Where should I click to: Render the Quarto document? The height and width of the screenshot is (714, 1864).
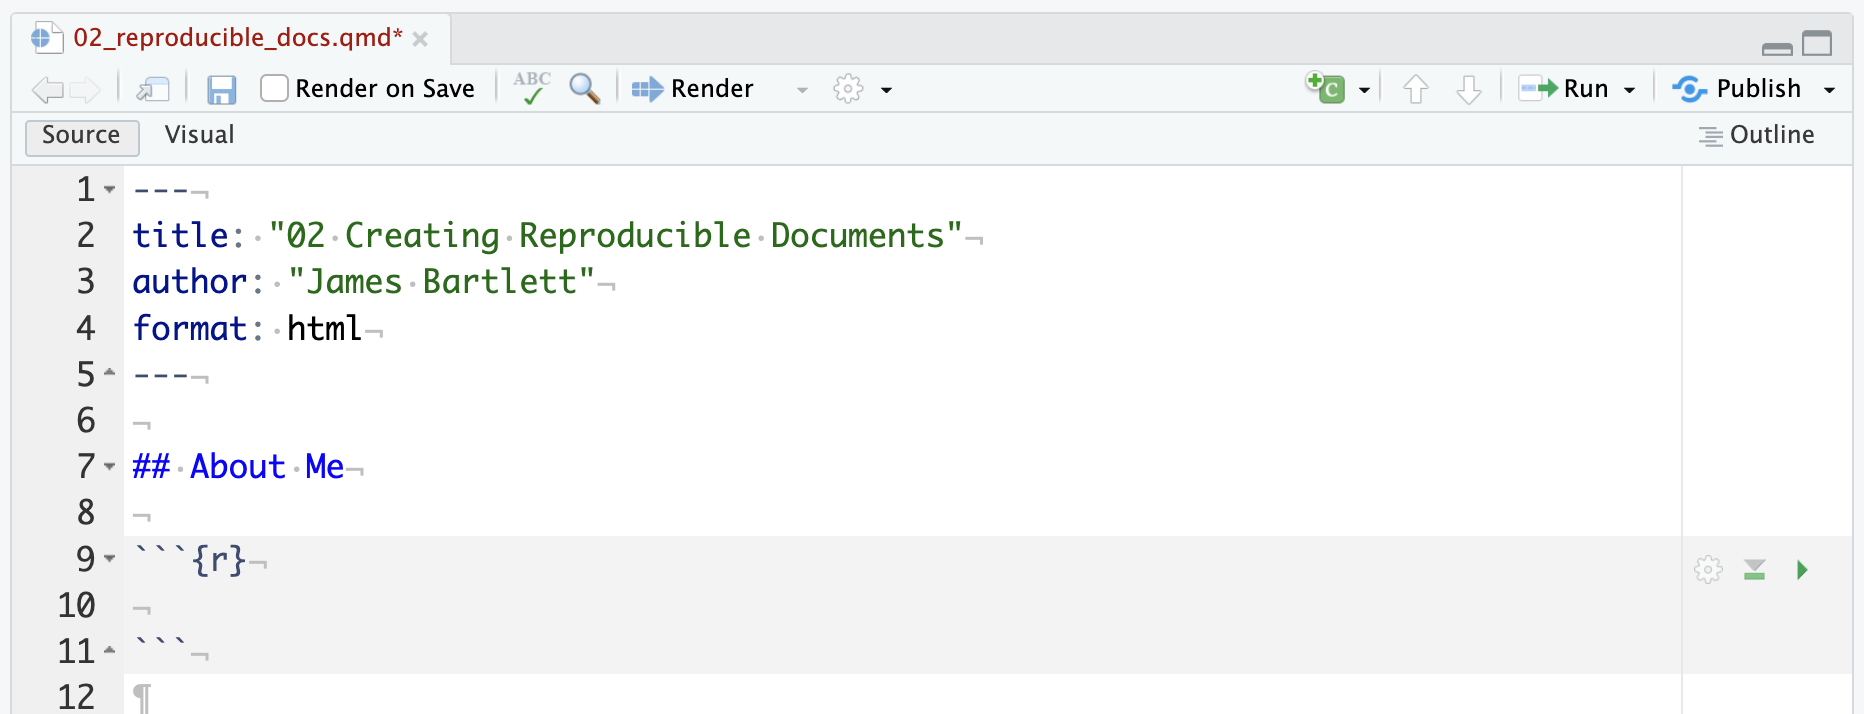point(692,89)
